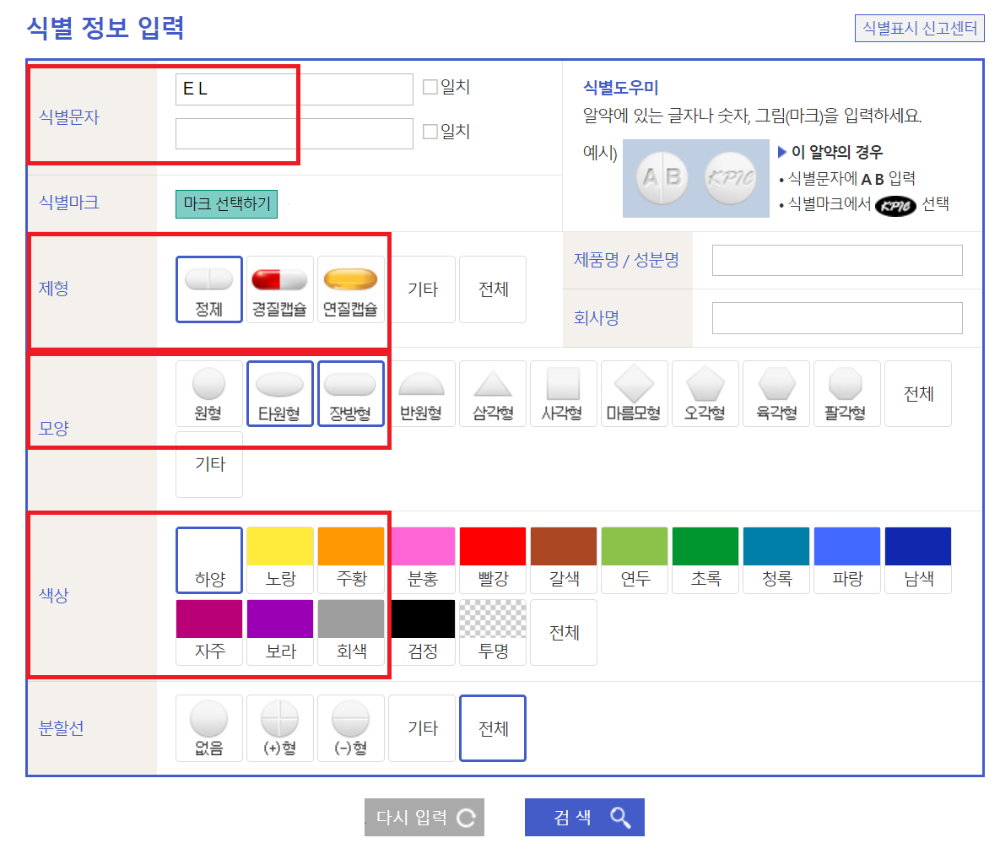The image size is (1000, 853).
Task: Click the 회사명 company name field
Action: click(836, 319)
